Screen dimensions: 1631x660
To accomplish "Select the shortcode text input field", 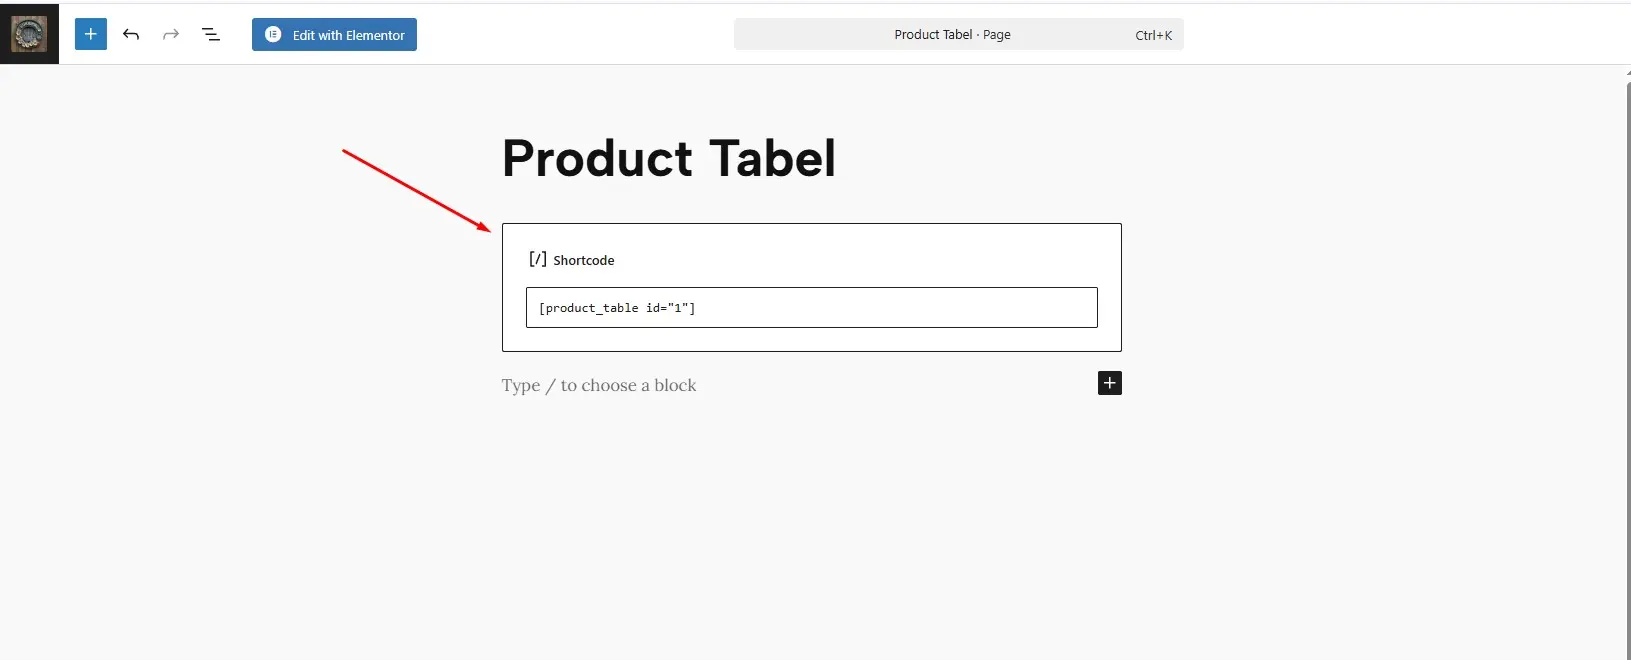I will point(811,307).
